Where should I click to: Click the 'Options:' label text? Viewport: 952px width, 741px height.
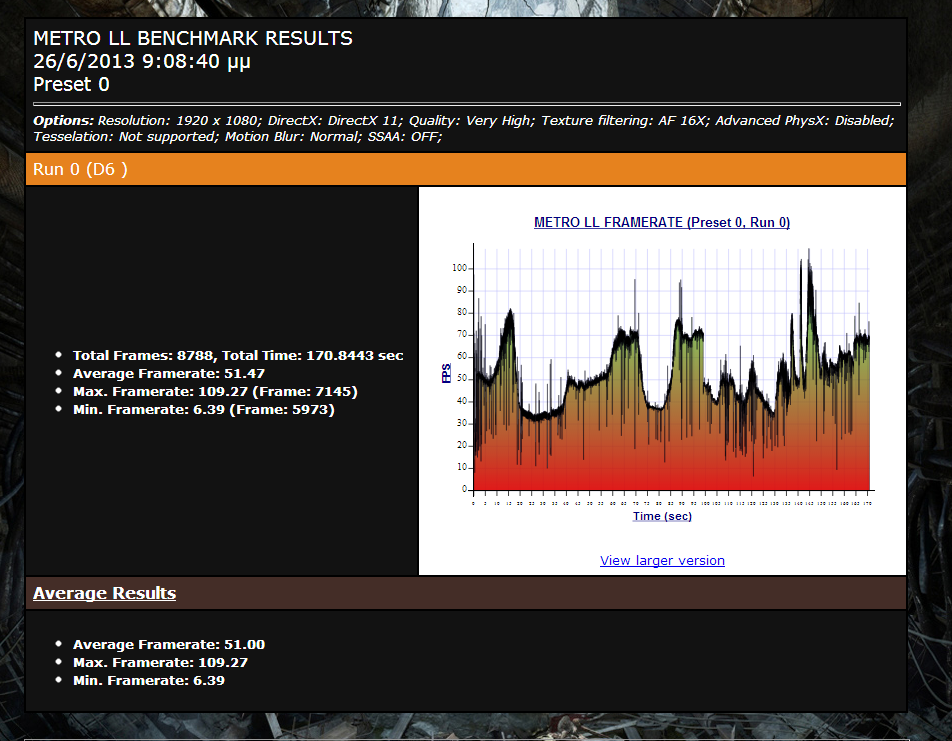63,121
